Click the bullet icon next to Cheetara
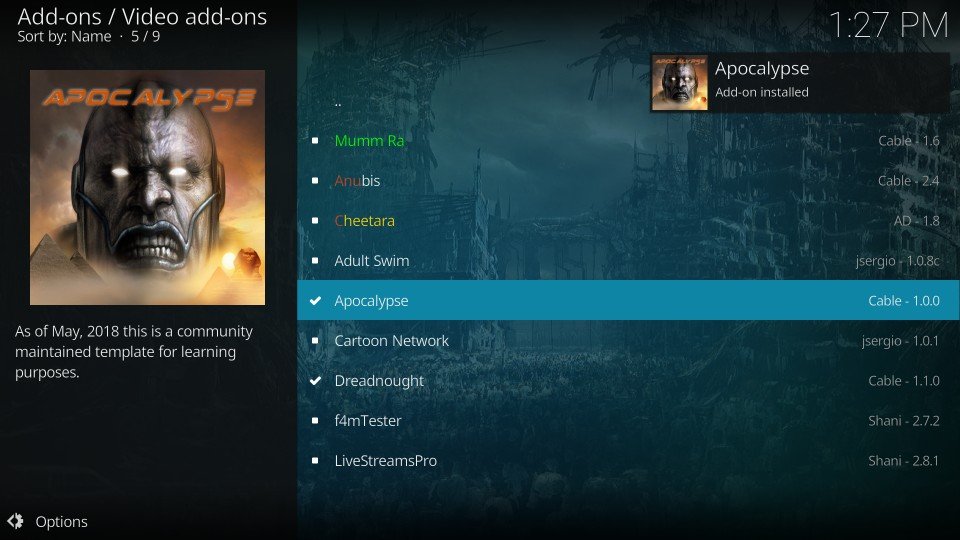Image resolution: width=960 pixels, height=540 pixels. [315, 220]
